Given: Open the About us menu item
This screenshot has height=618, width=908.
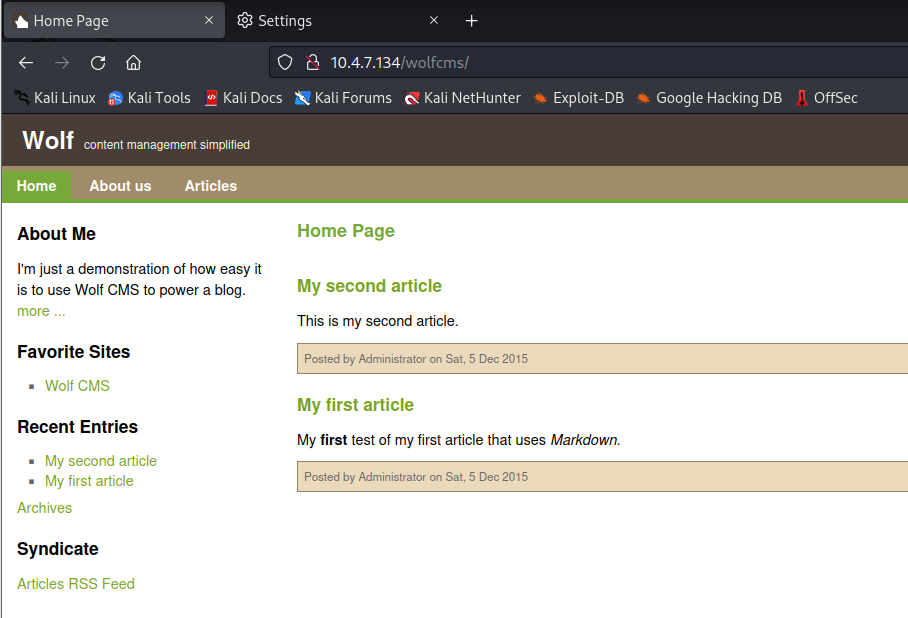Looking at the screenshot, I should (120, 186).
